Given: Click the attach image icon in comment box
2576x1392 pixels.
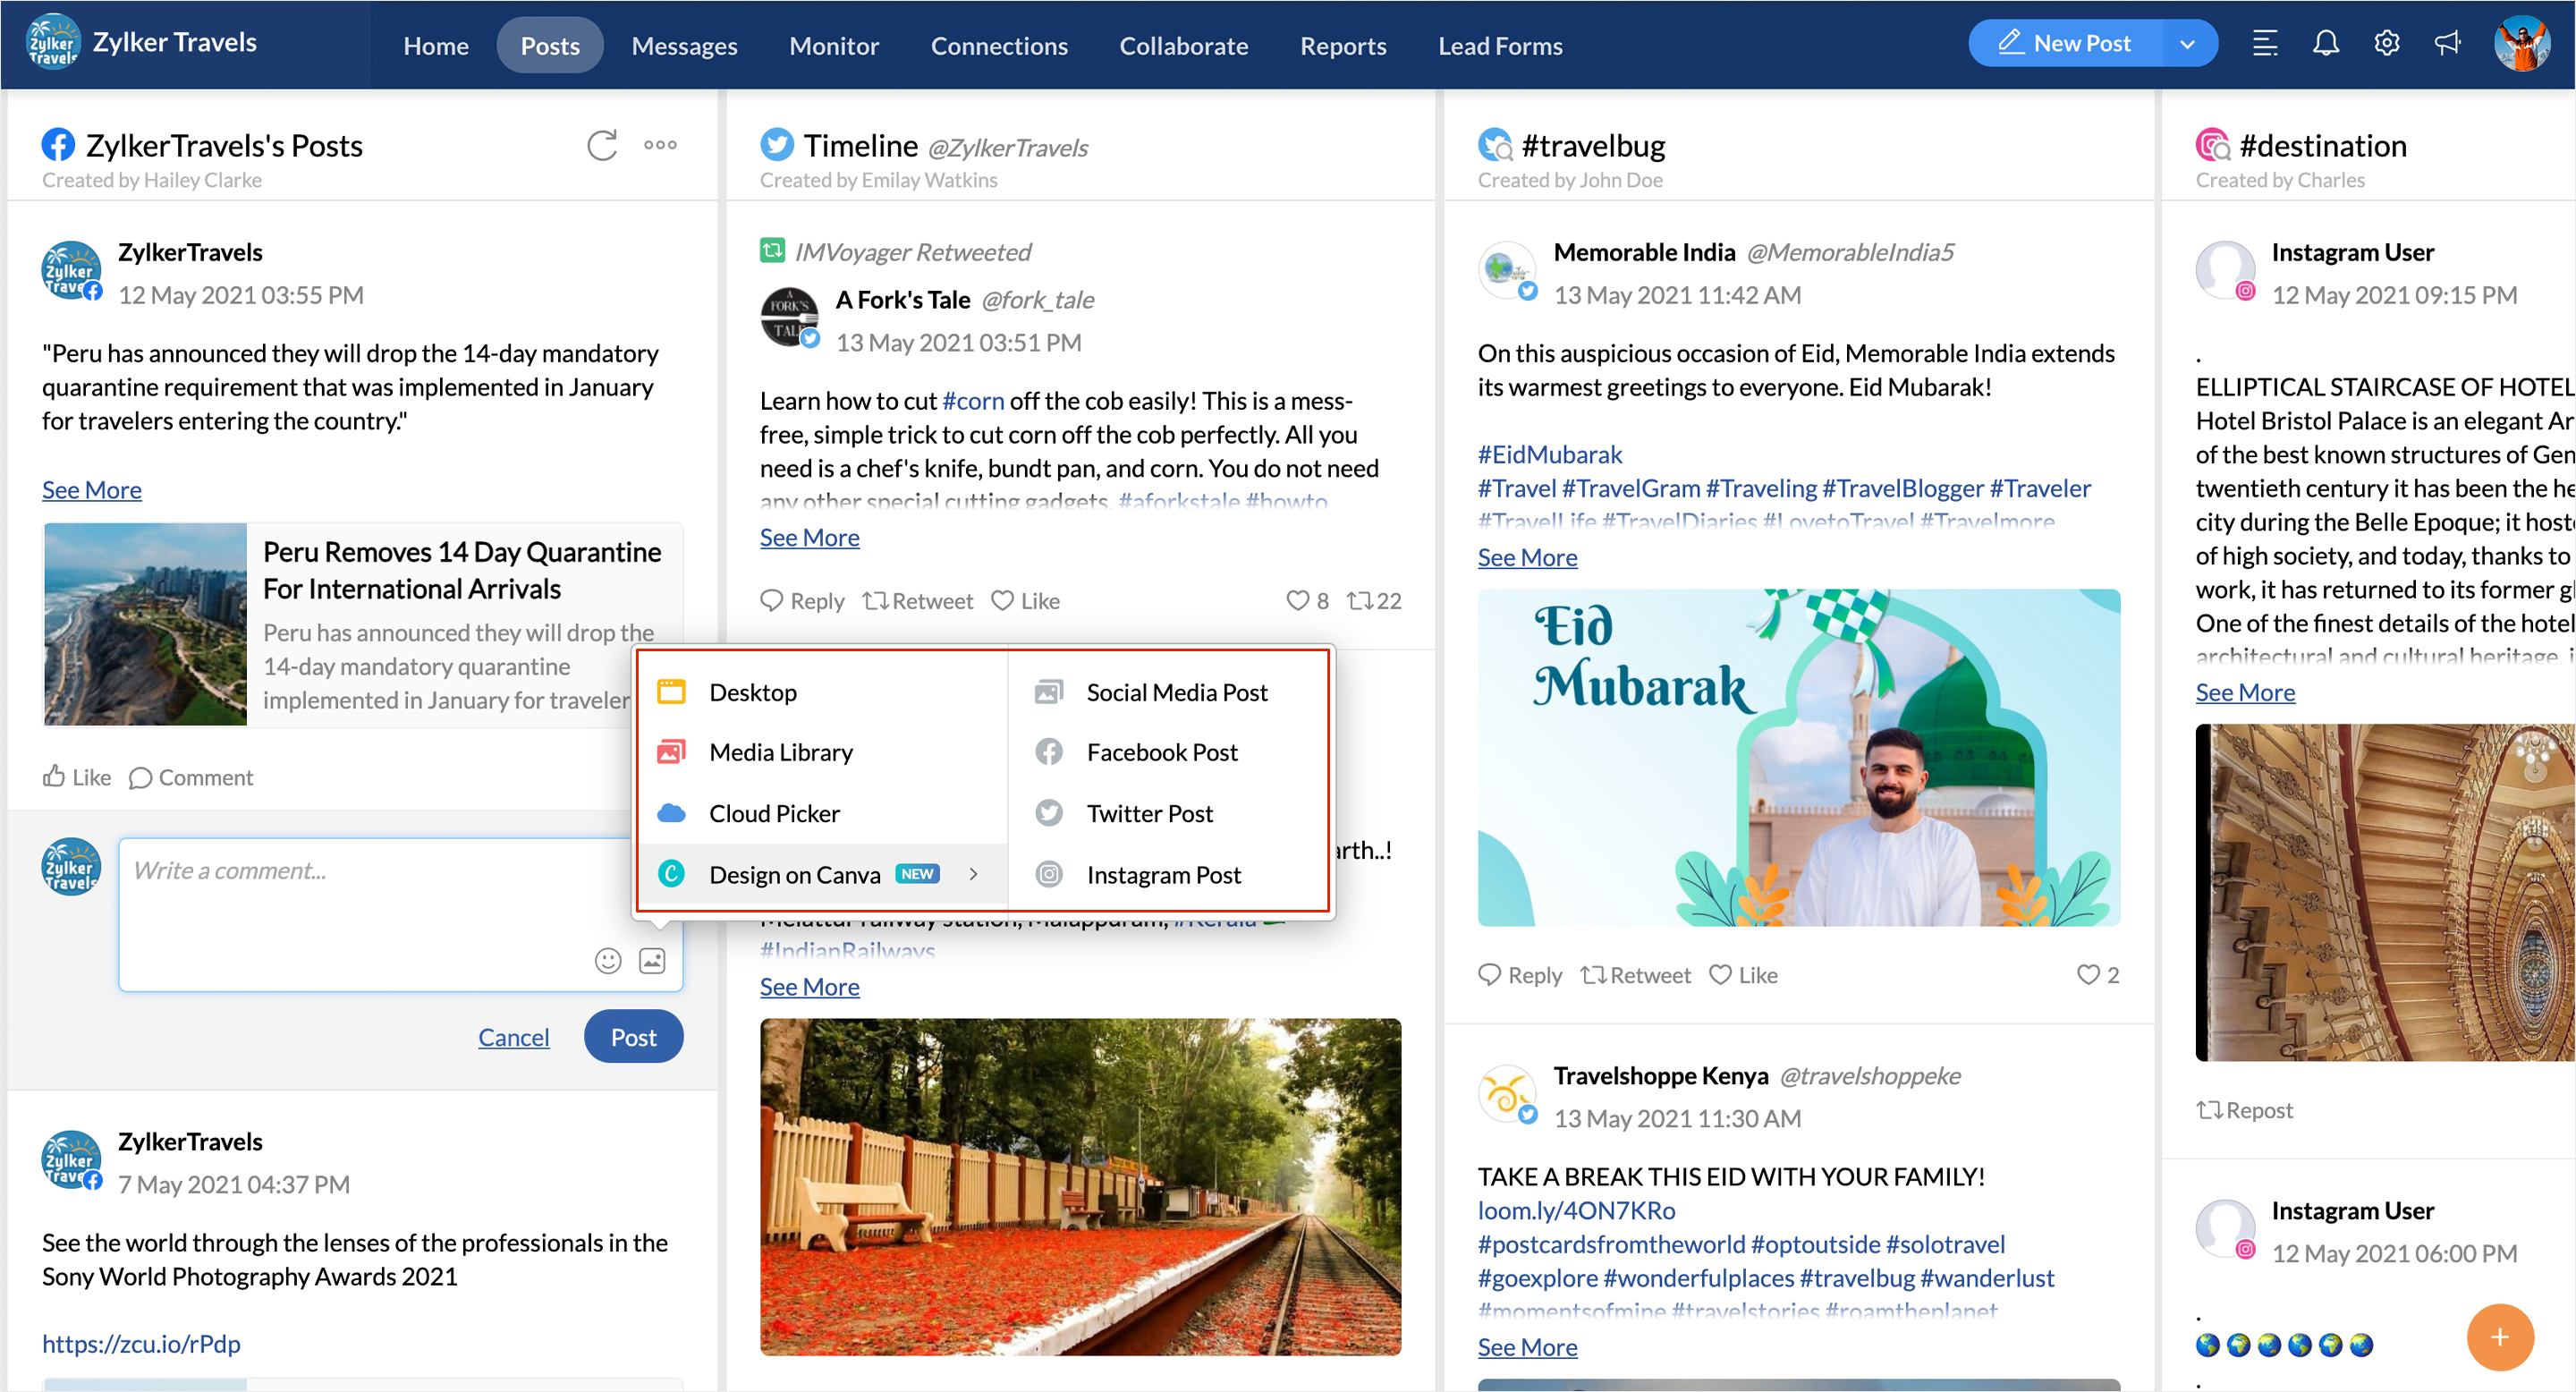Looking at the screenshot, I should click(x=652, y=961).
